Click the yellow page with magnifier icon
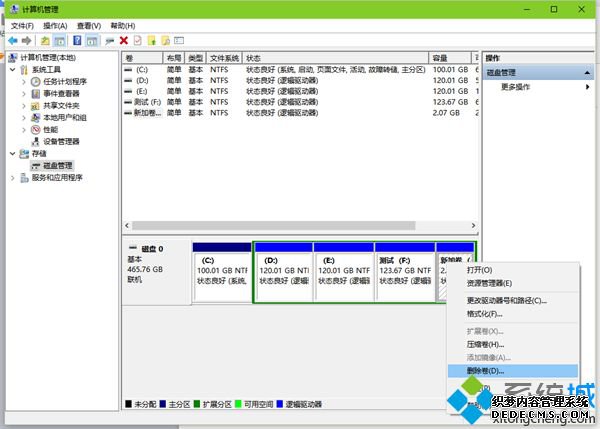 pyautogui.click(x=166, y=41)
